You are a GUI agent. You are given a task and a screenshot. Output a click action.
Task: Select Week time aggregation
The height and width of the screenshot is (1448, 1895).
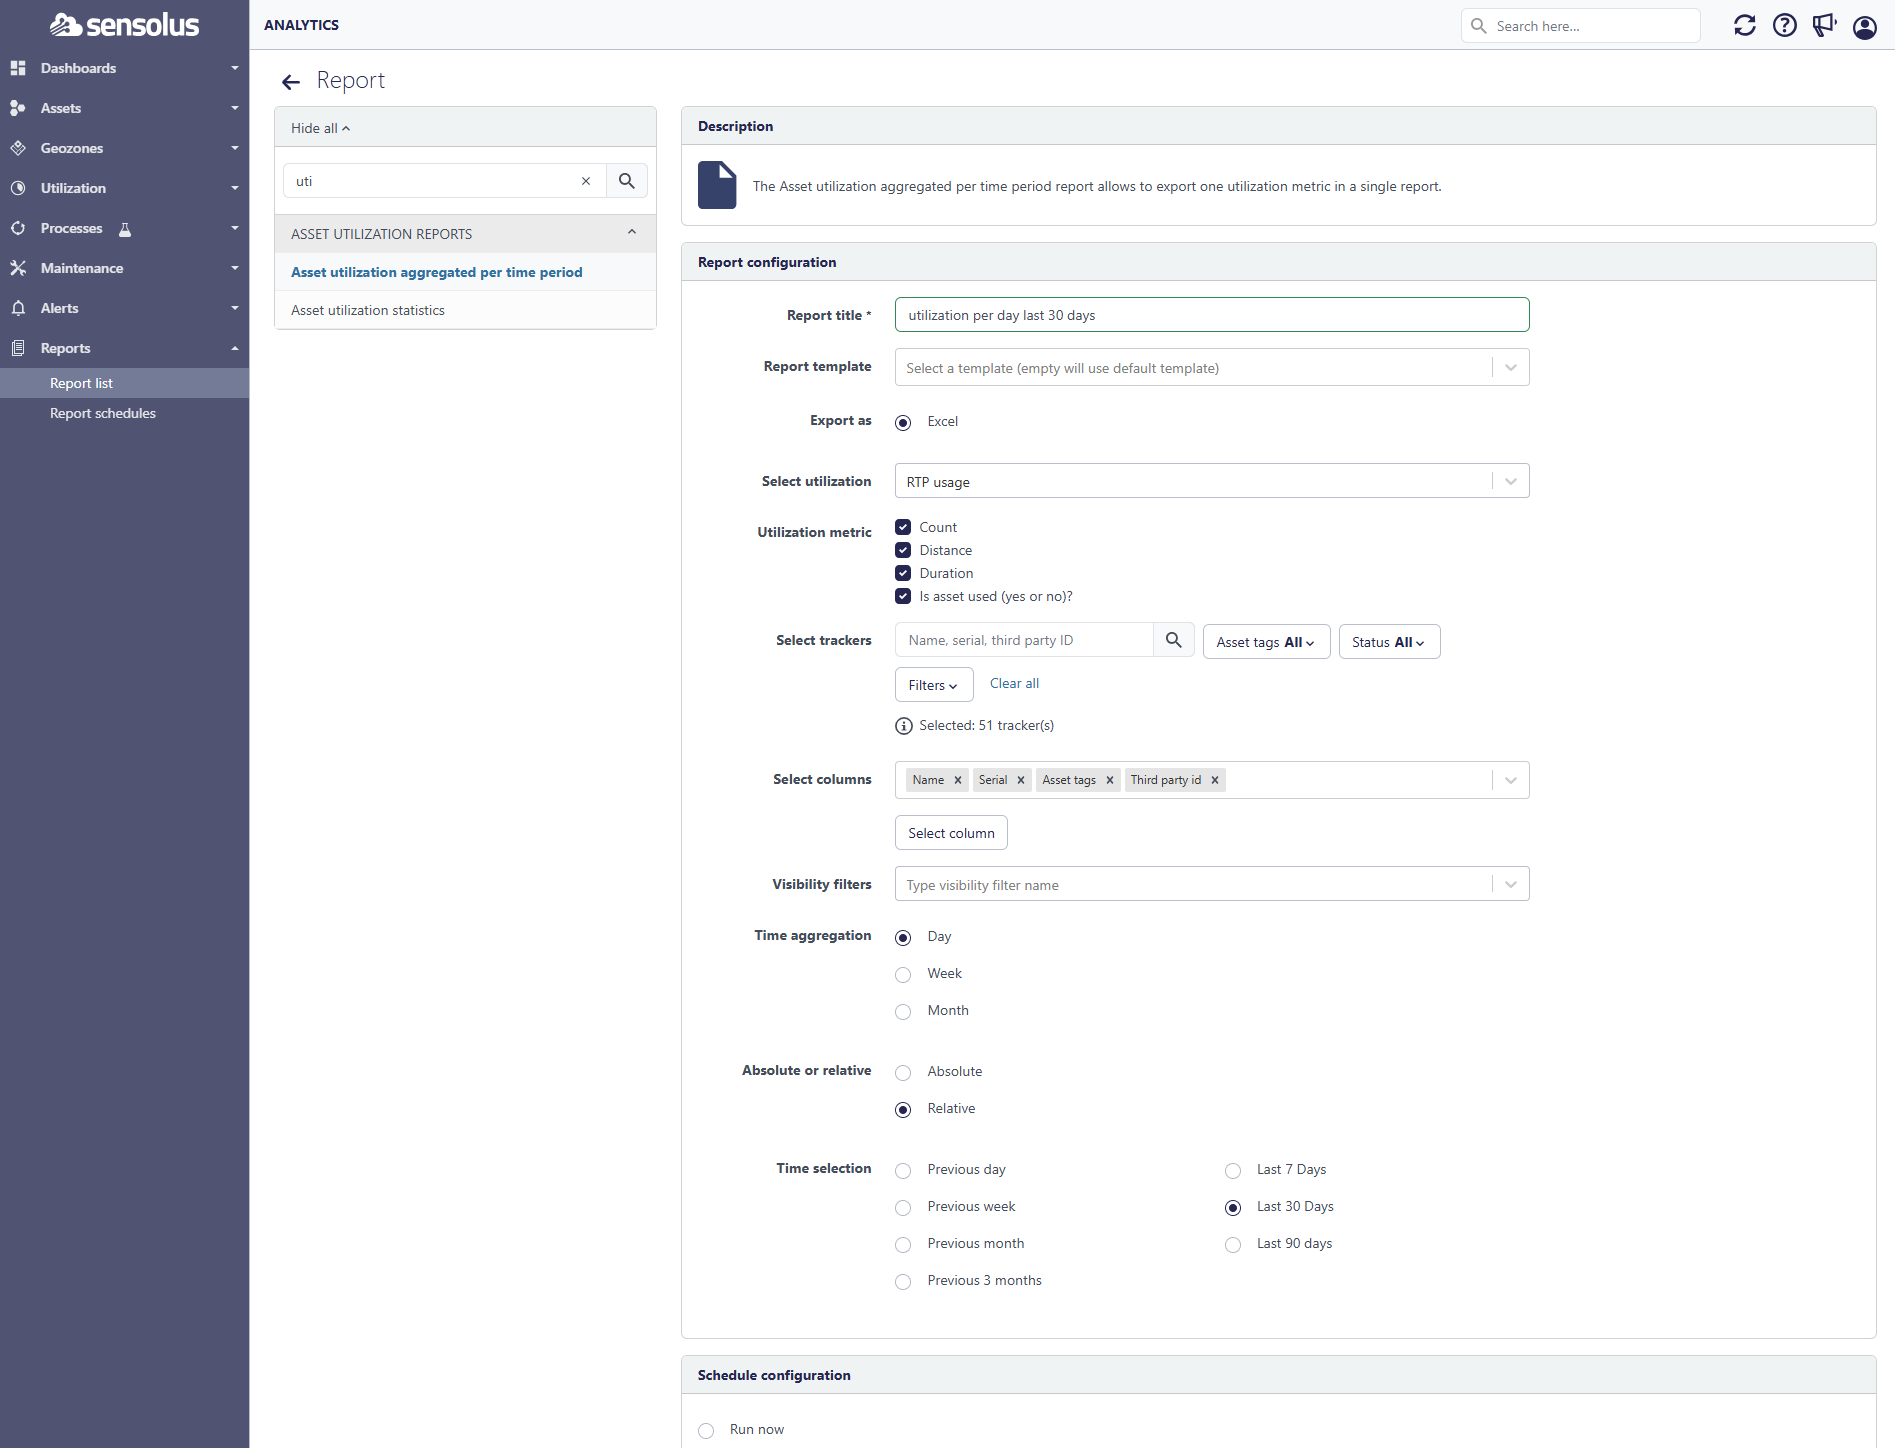[903, 974]
